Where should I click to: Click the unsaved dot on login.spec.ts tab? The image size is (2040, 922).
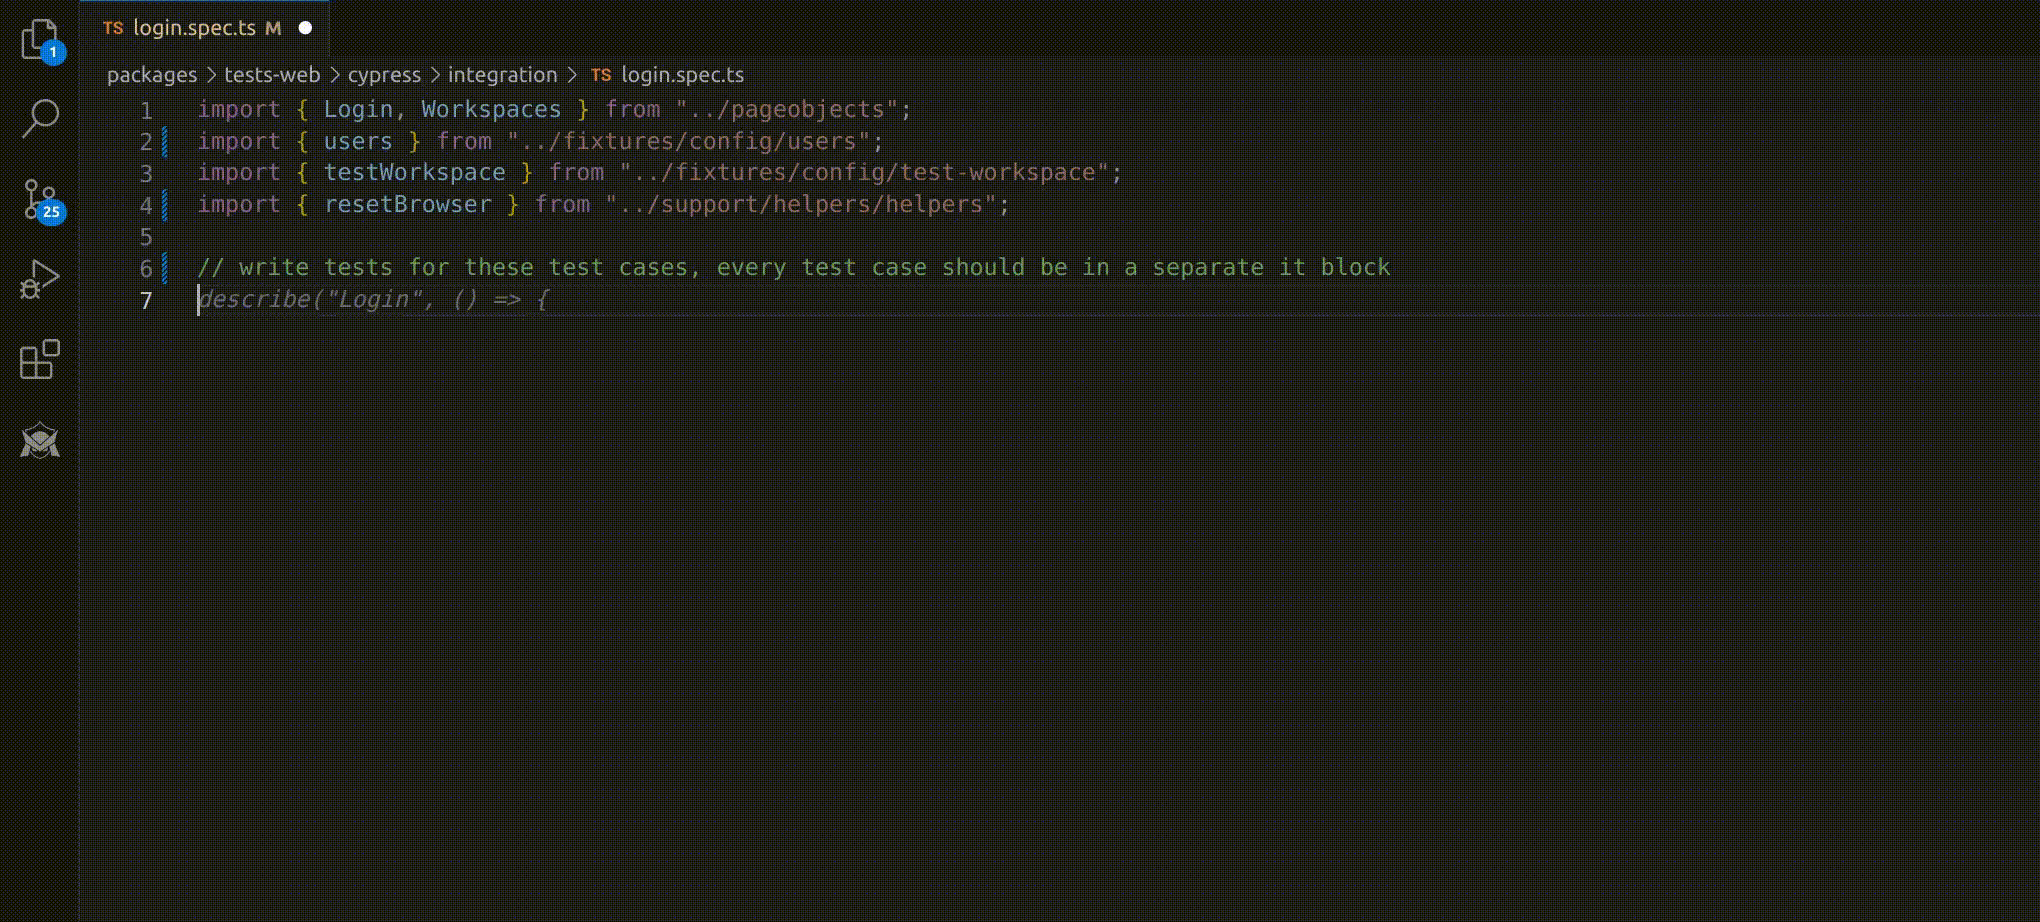pos(305,28)
